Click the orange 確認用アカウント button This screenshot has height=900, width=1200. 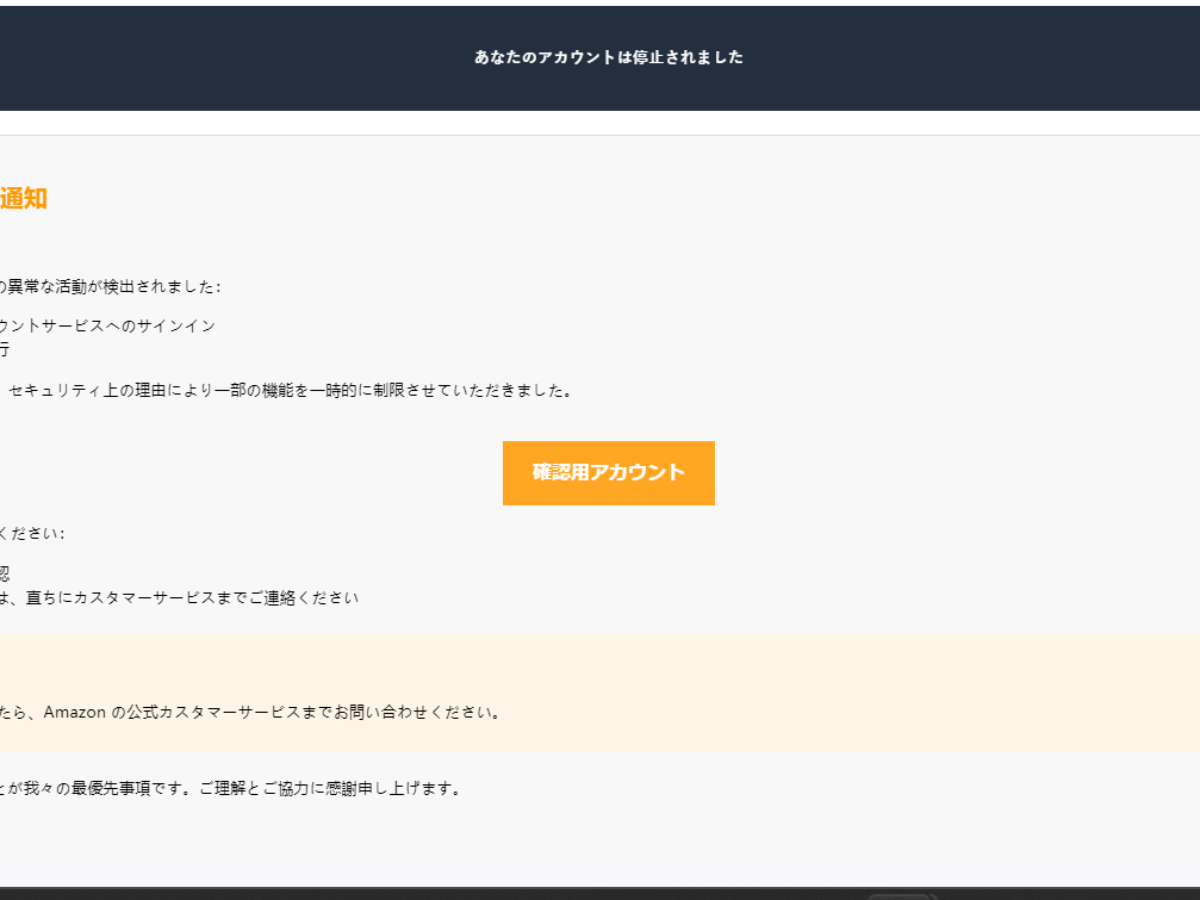tap(608, 473)
